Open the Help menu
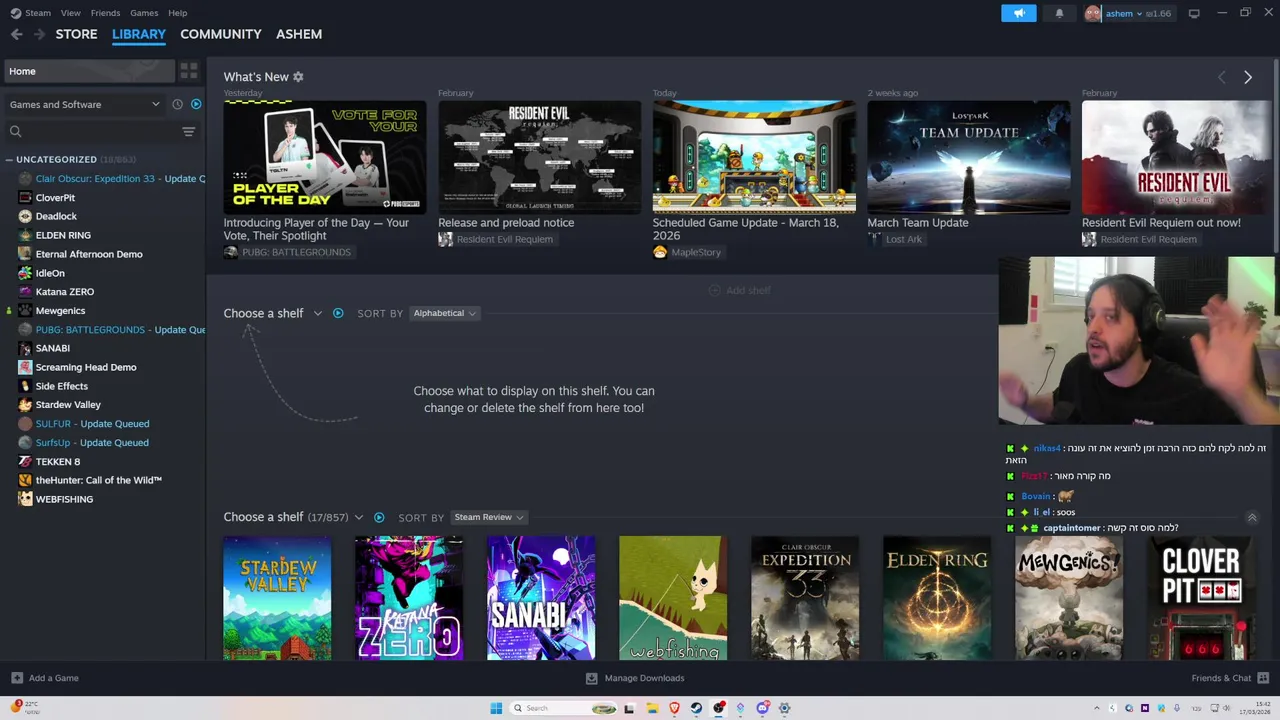This screenshot has width=1280, height=720. click(177, 13)
